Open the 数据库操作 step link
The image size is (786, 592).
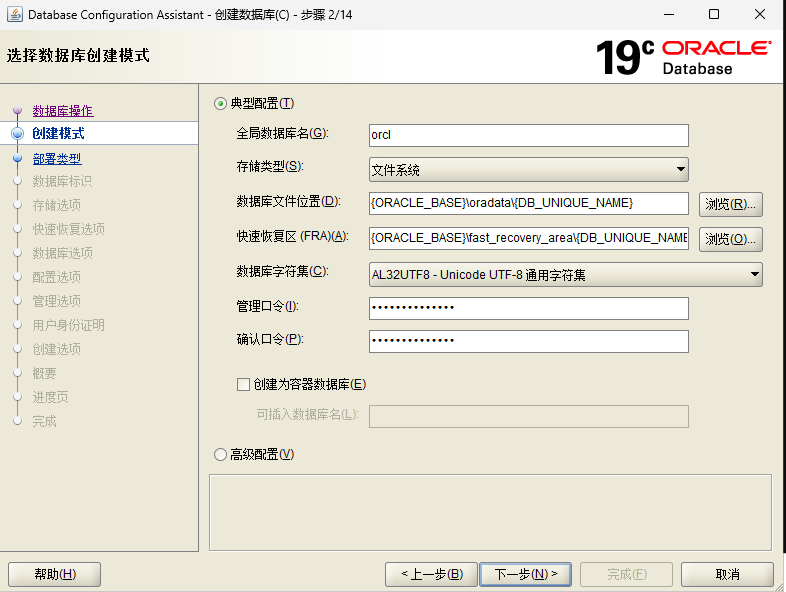tap(63, 111)
